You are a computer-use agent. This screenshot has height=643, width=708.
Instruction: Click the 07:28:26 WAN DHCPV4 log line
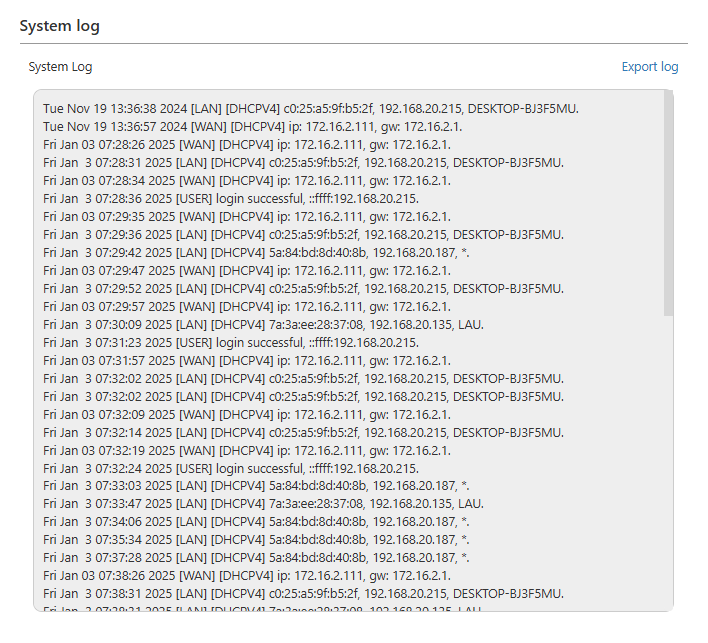[x=246, y=145]
